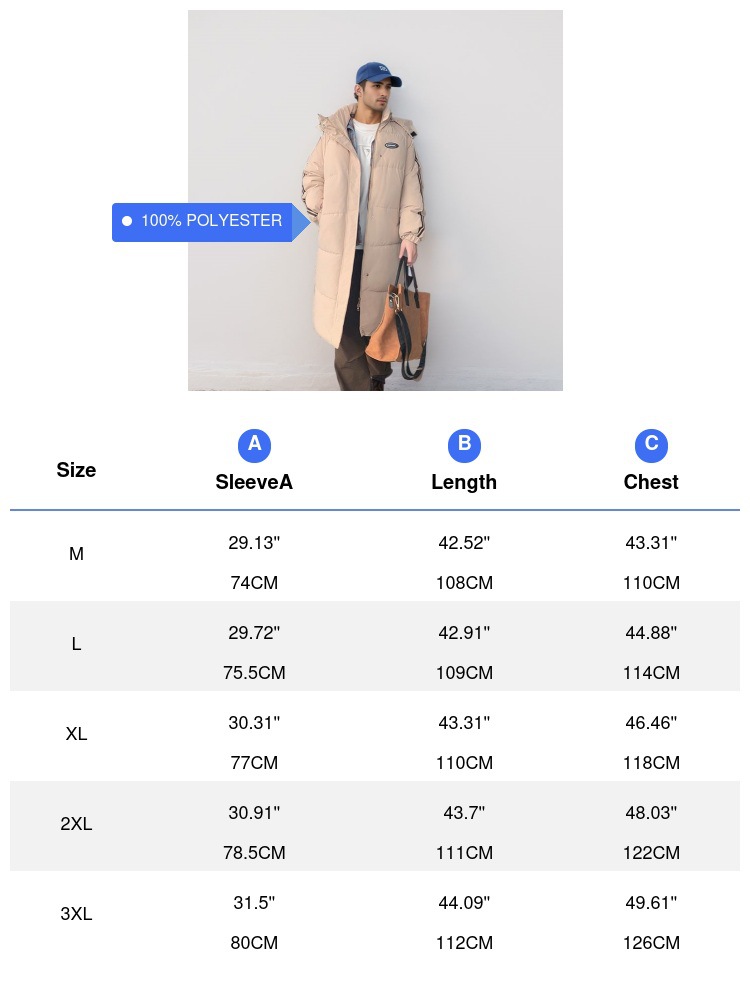Select the 2XL size row label
The width and height of the screenshot is (750, 1000).
coord(76,824)
